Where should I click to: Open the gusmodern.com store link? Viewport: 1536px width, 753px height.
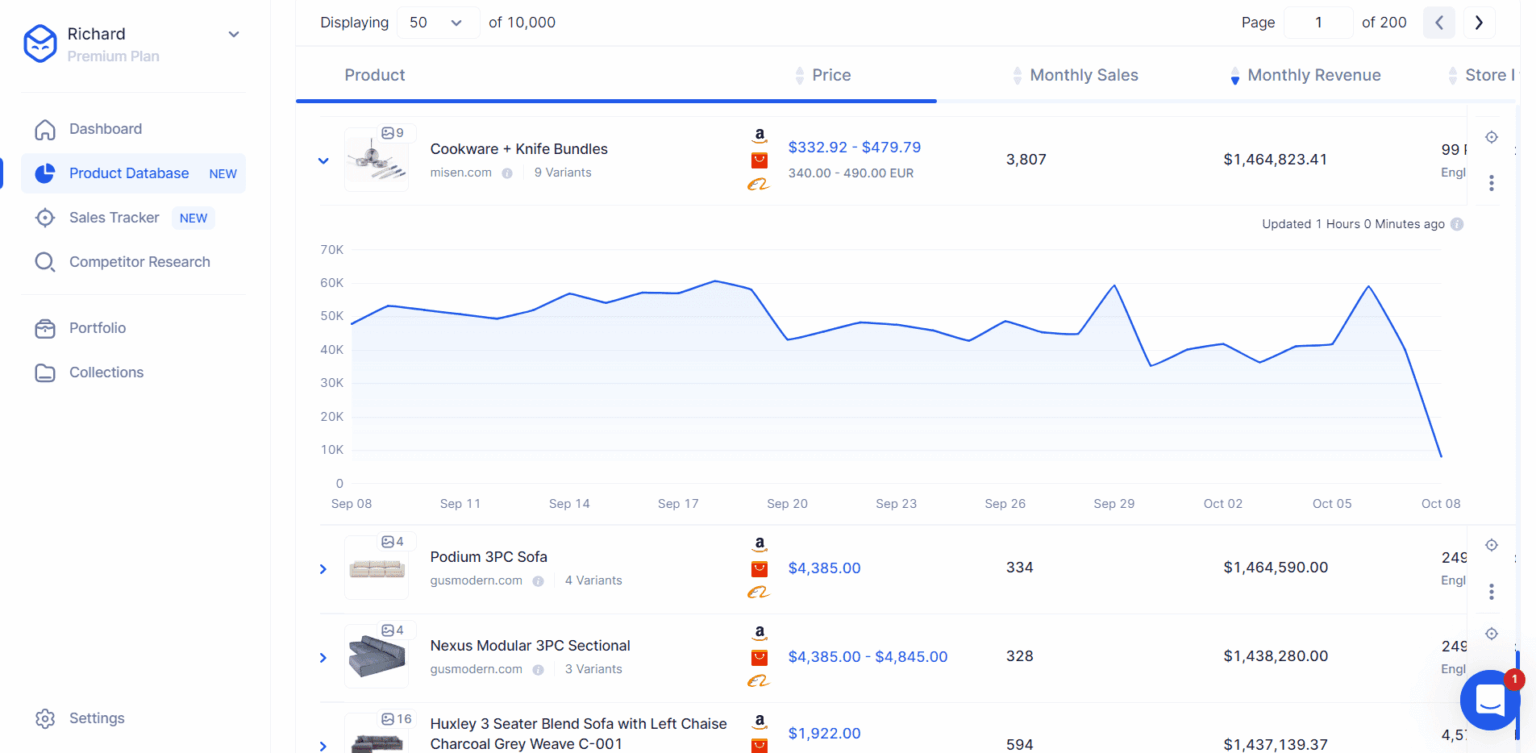coord(475,580)
